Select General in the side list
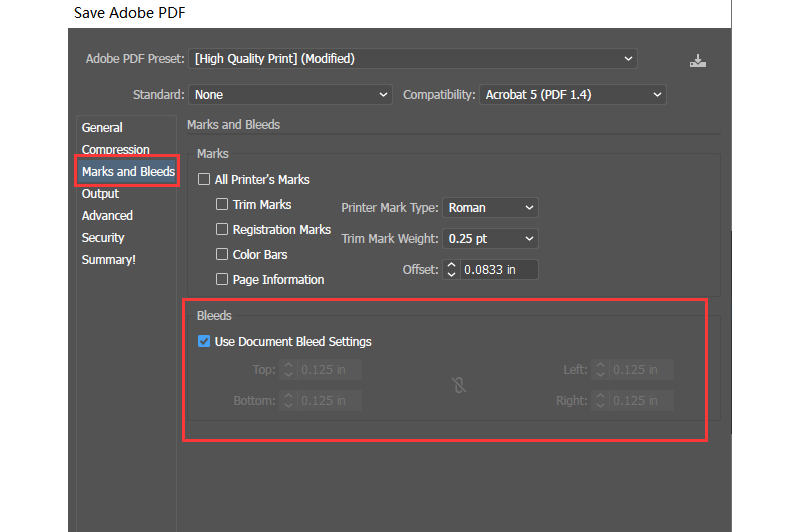This screenshot has width=800, height=532. coord(102,128)
